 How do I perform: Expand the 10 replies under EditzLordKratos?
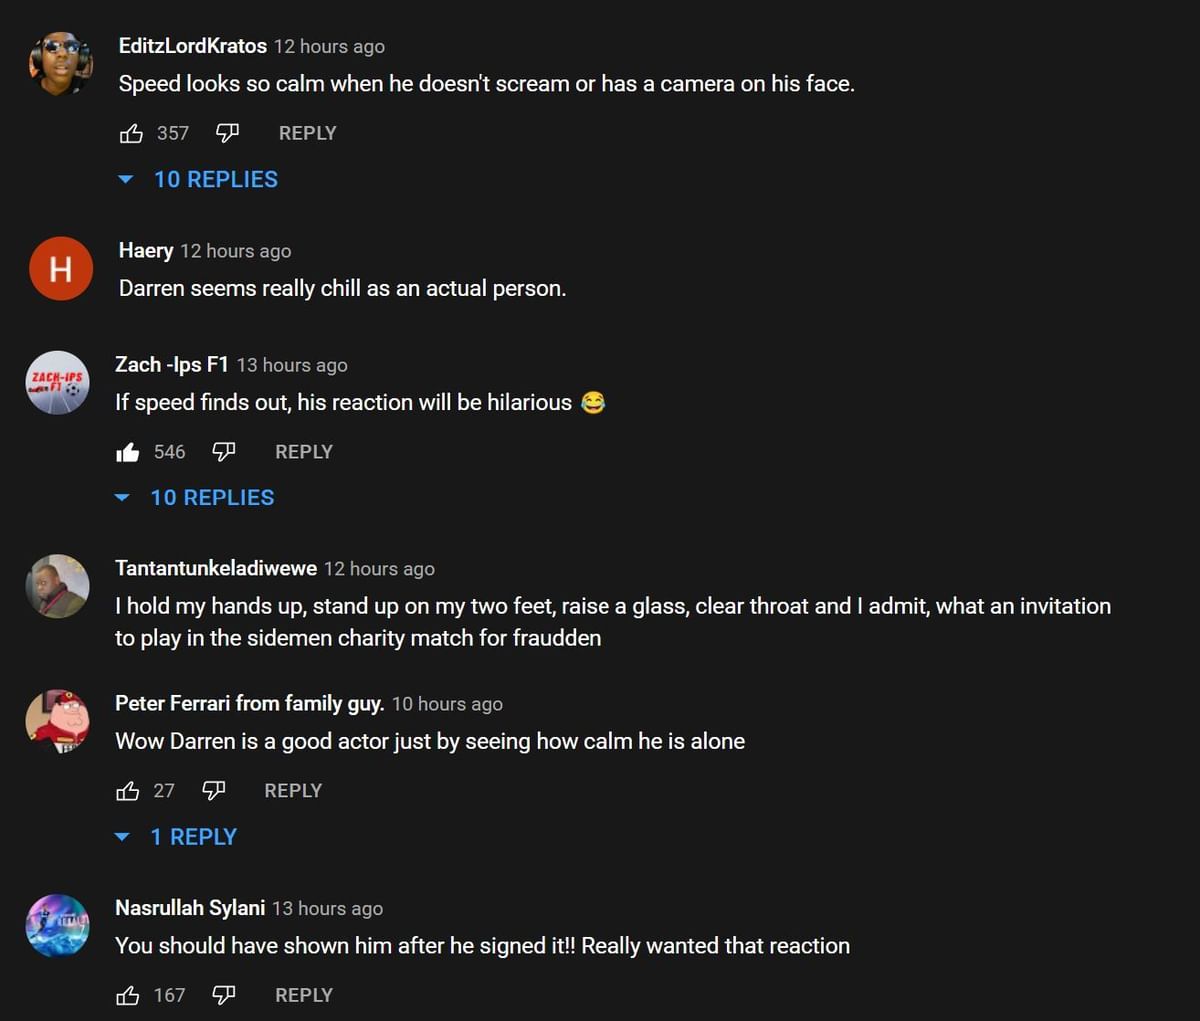click(215, 179)
